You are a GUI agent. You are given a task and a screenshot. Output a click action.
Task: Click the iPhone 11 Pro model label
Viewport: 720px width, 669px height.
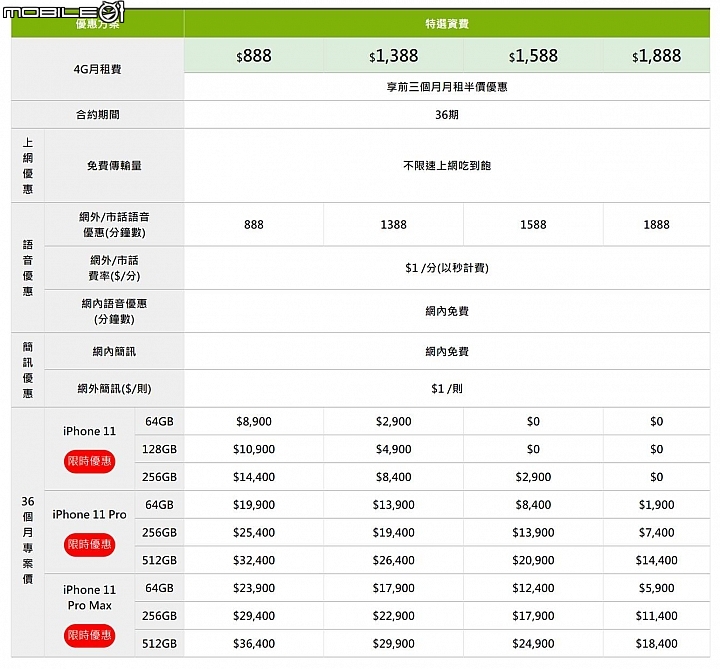[x=89, y=514]
